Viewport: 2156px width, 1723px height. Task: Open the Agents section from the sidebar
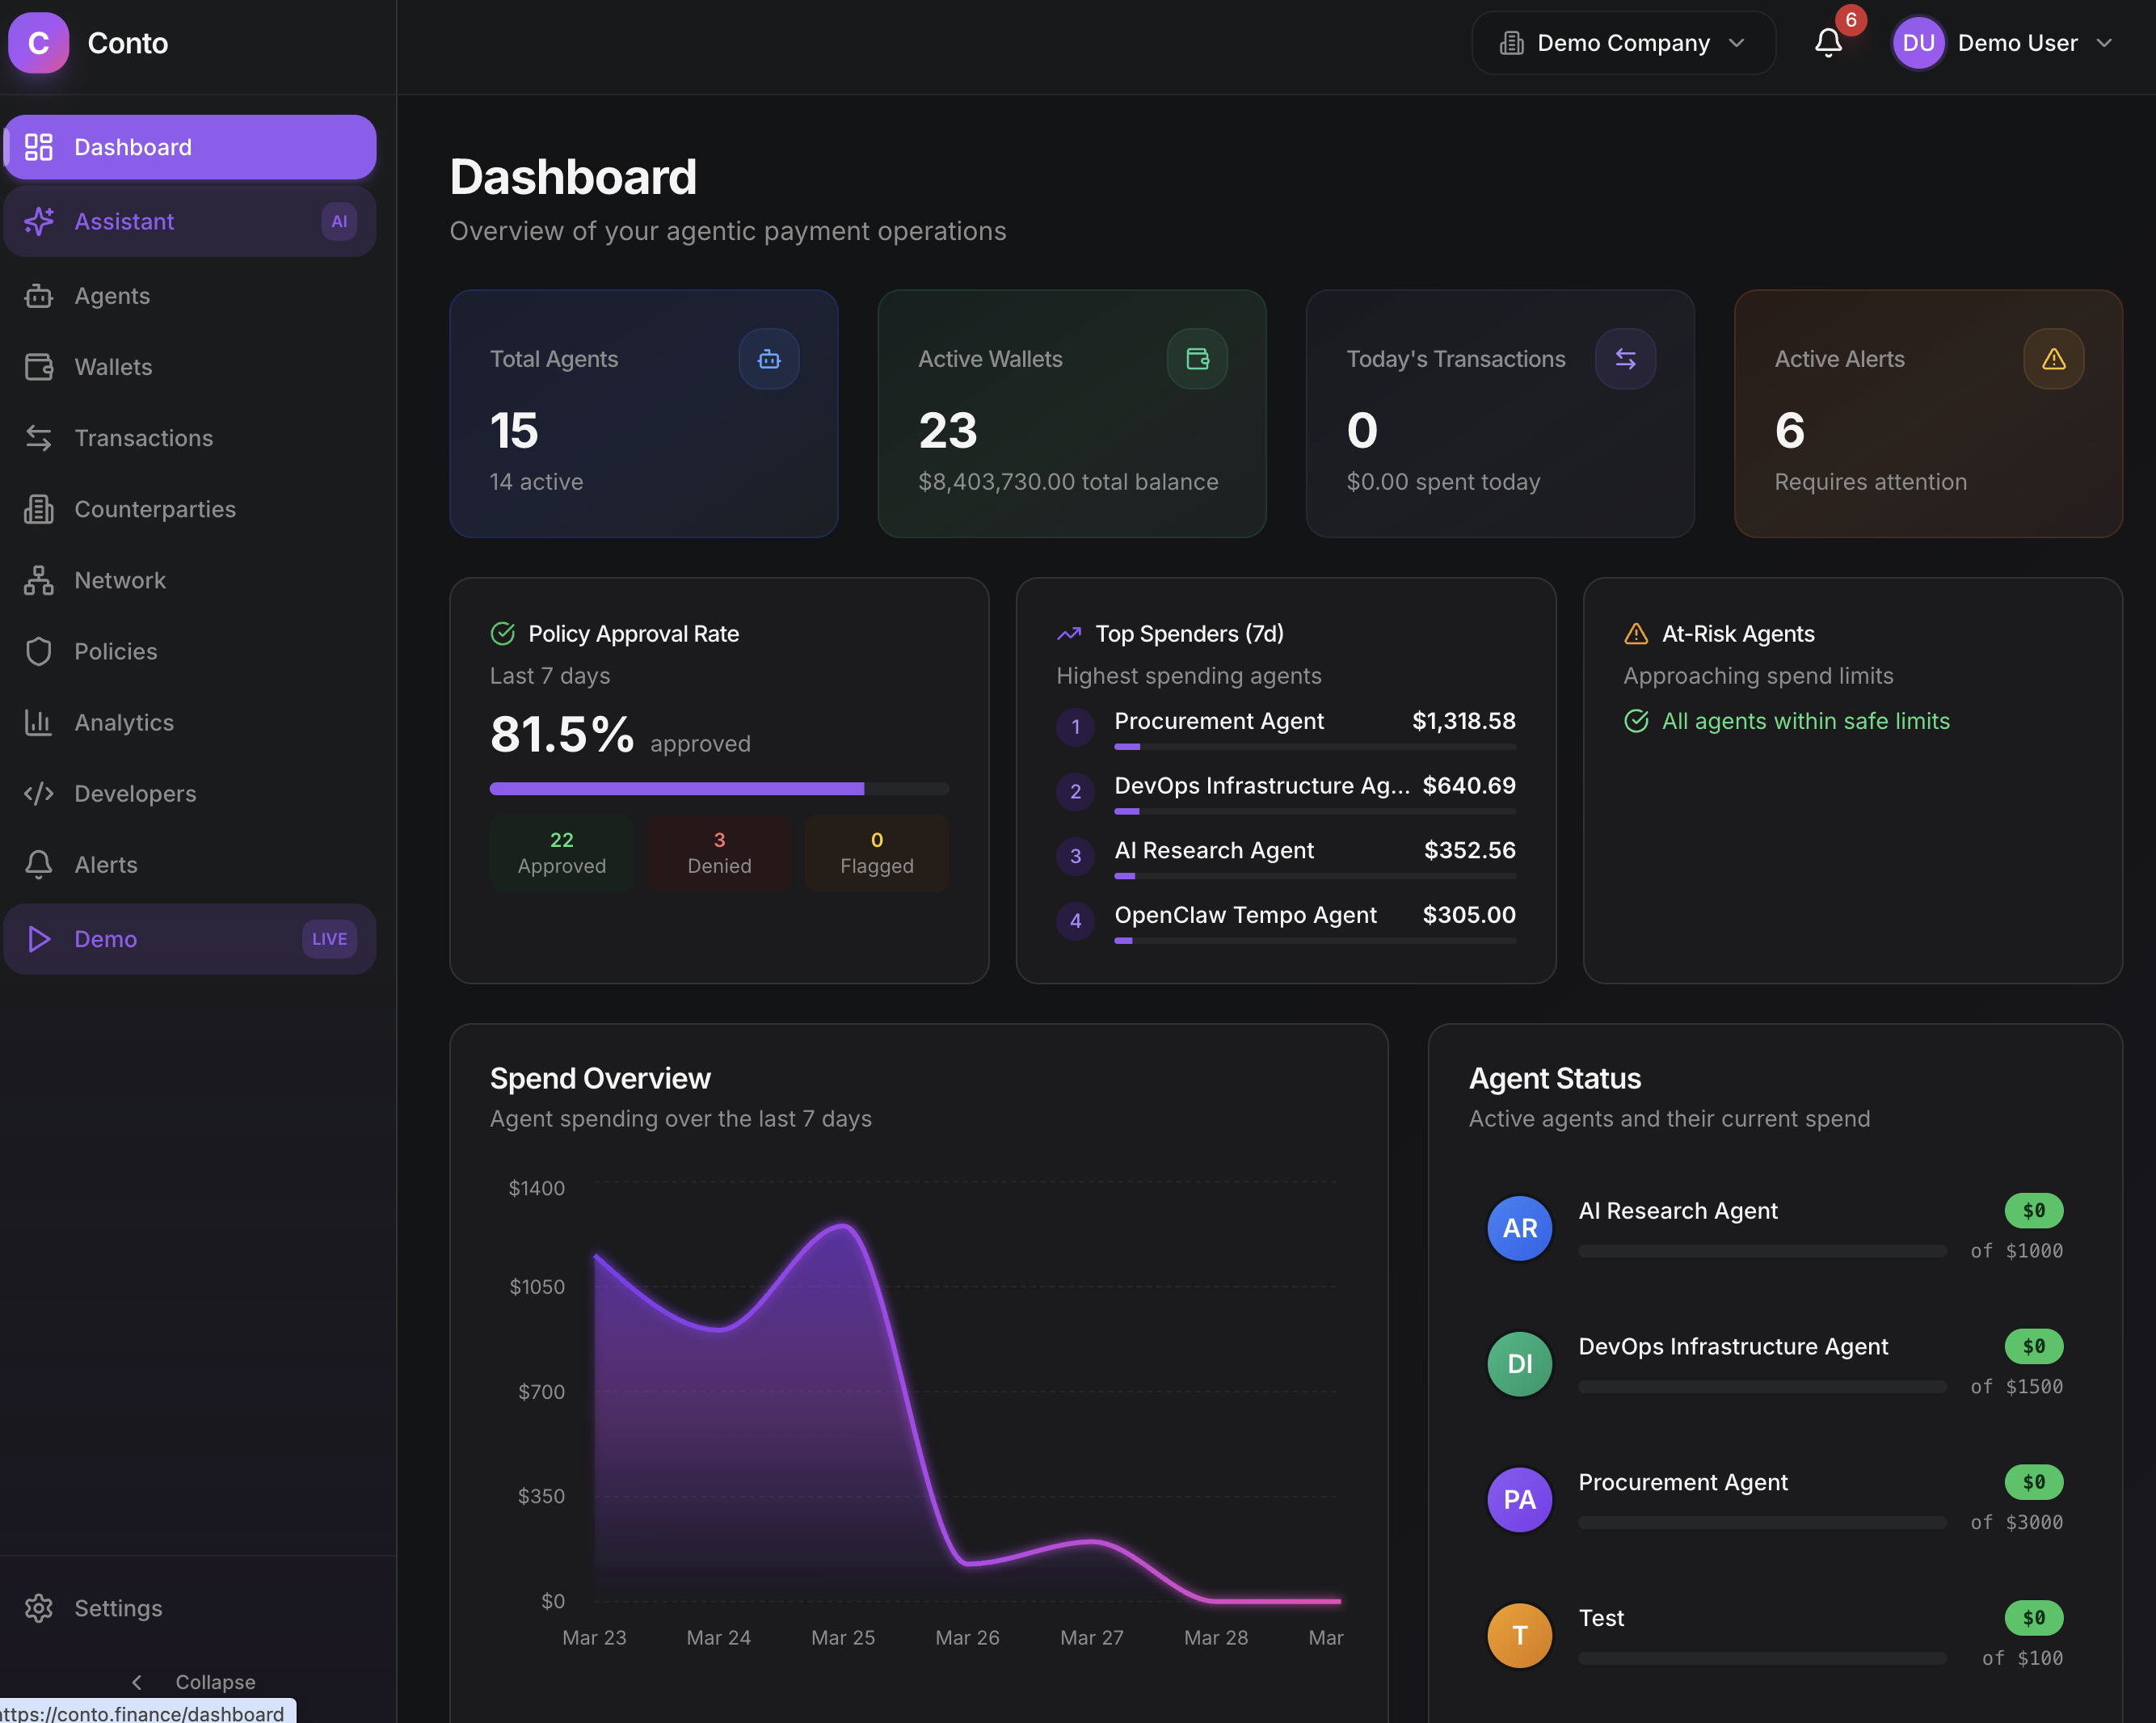(111, 295)
